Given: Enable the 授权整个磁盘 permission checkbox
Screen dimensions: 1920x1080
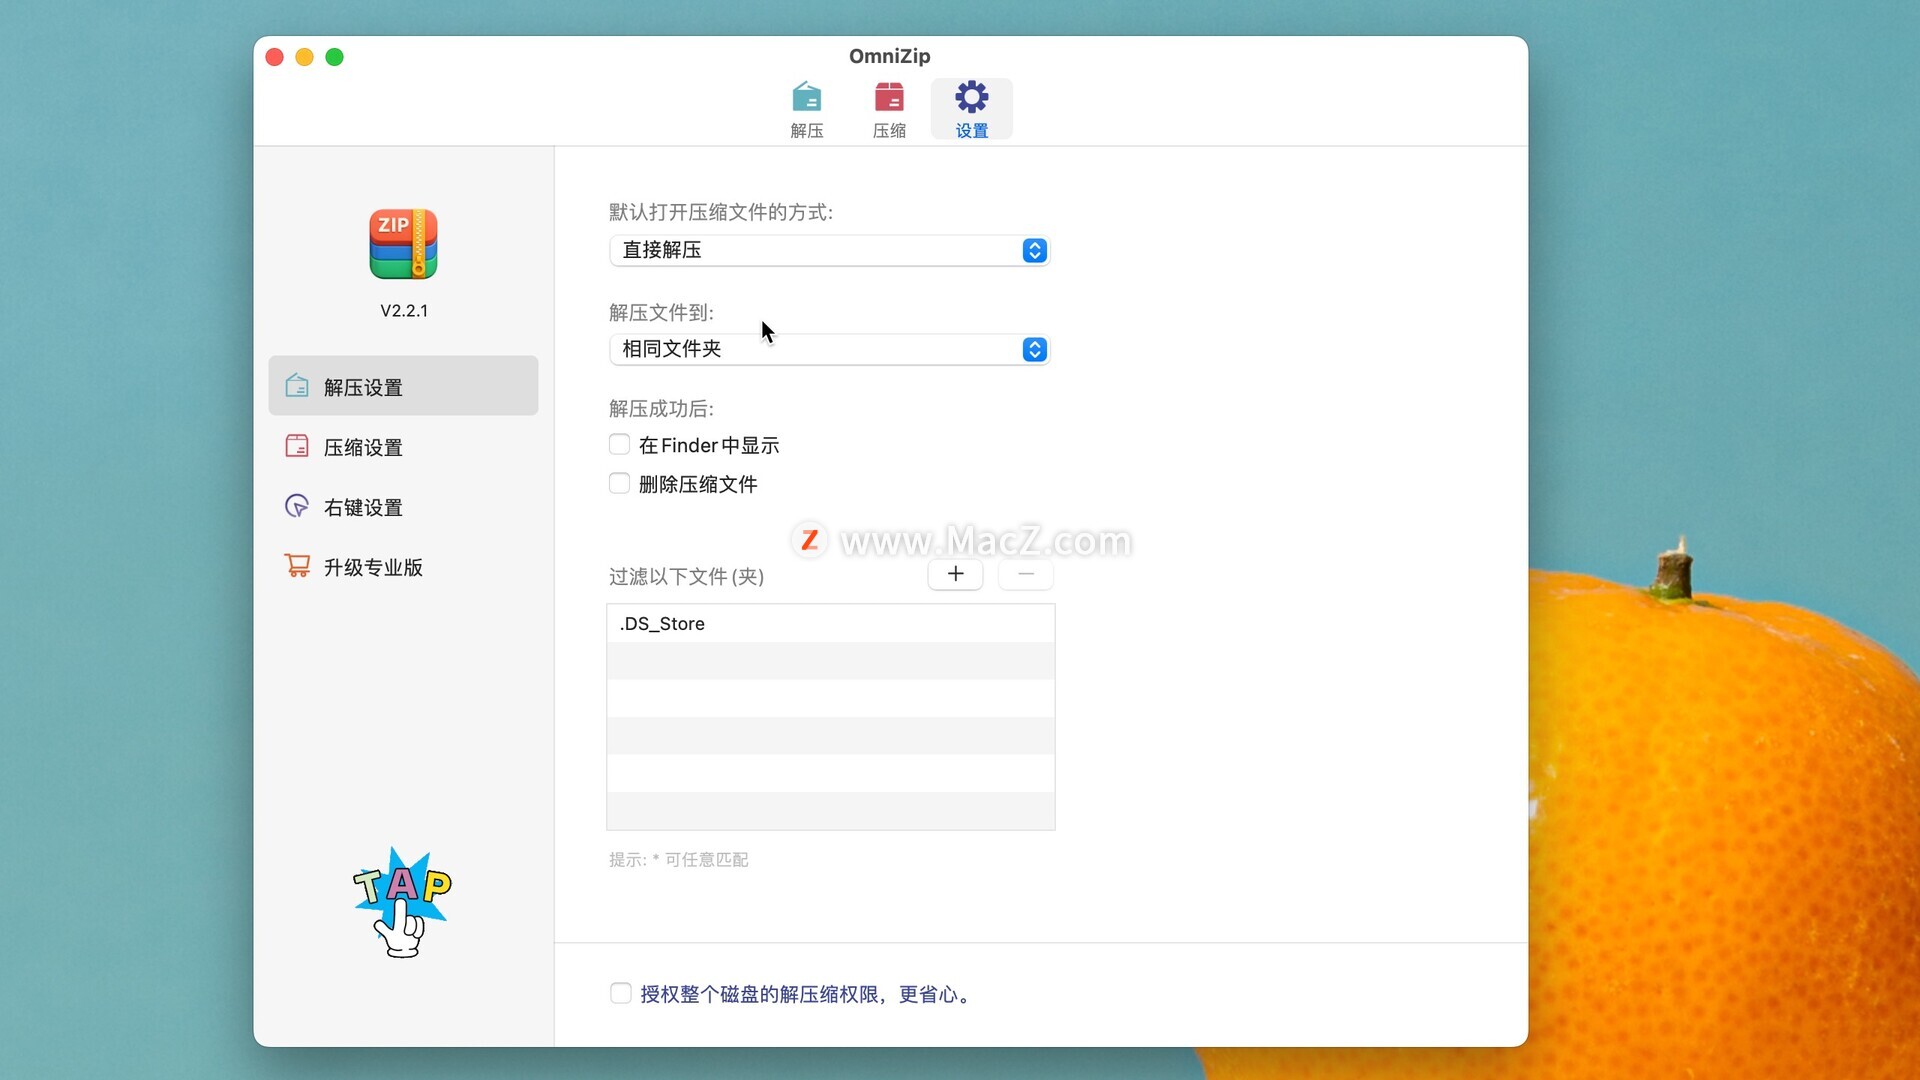Looking at the screenshot, I should click(x=621, y=993).
